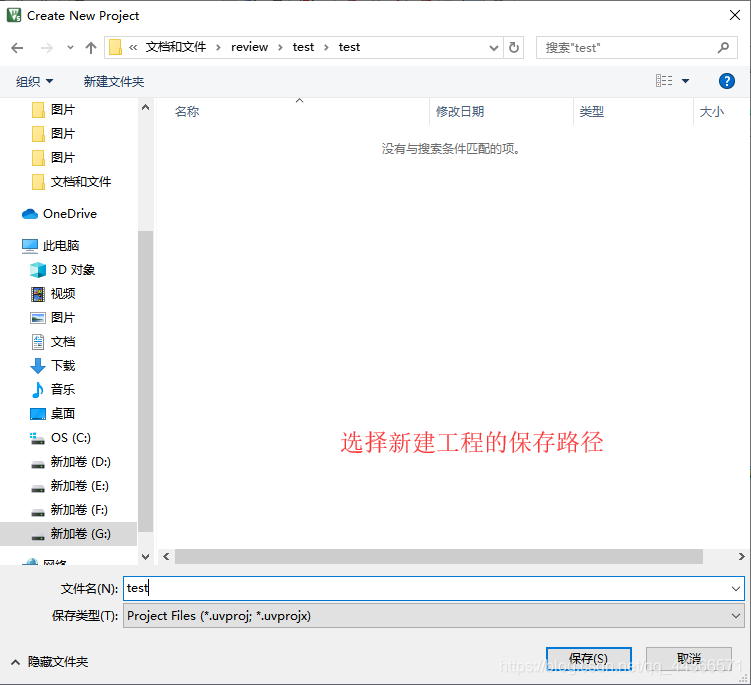Select review in the address breadcrumb
The height and width of the screenshot is (685, 751).
click(x=249, y=47)
